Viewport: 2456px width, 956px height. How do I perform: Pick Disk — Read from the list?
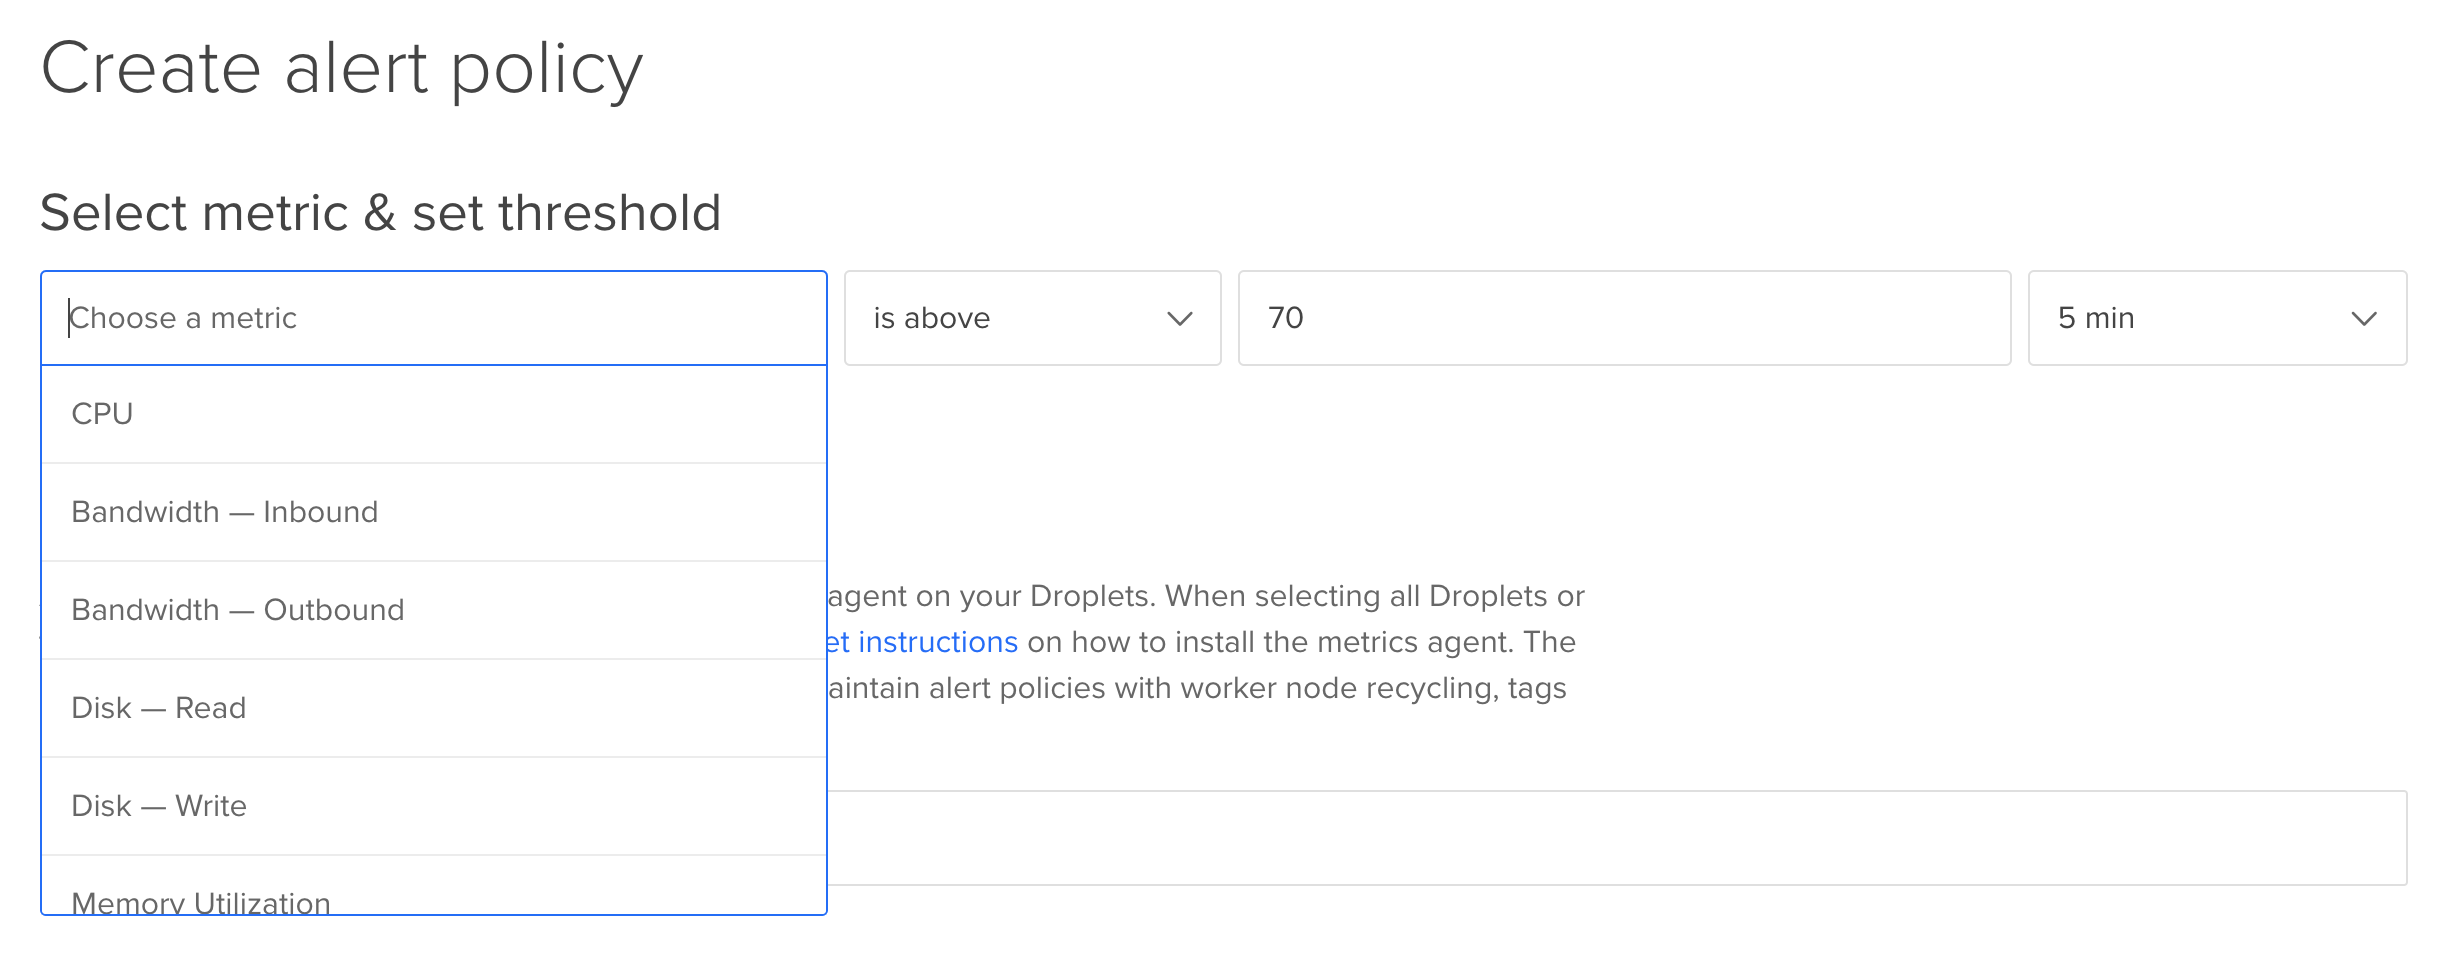[159, 707]
